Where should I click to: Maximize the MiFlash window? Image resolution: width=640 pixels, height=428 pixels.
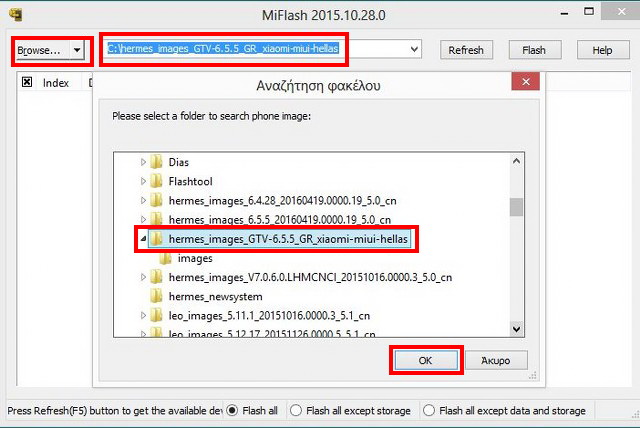point(589,12)
